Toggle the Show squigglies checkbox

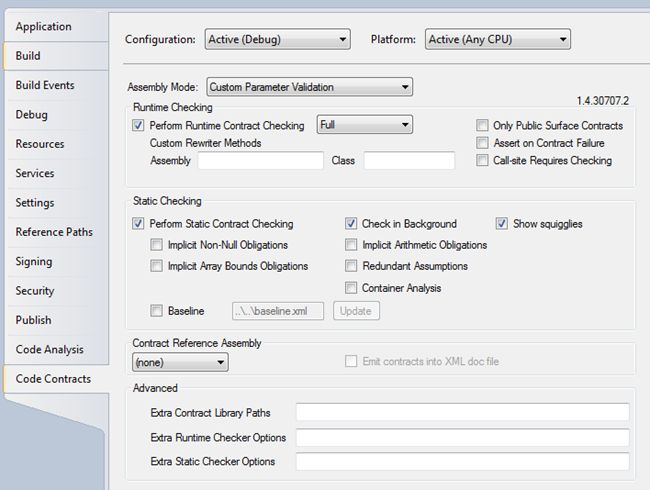[502, 223]
